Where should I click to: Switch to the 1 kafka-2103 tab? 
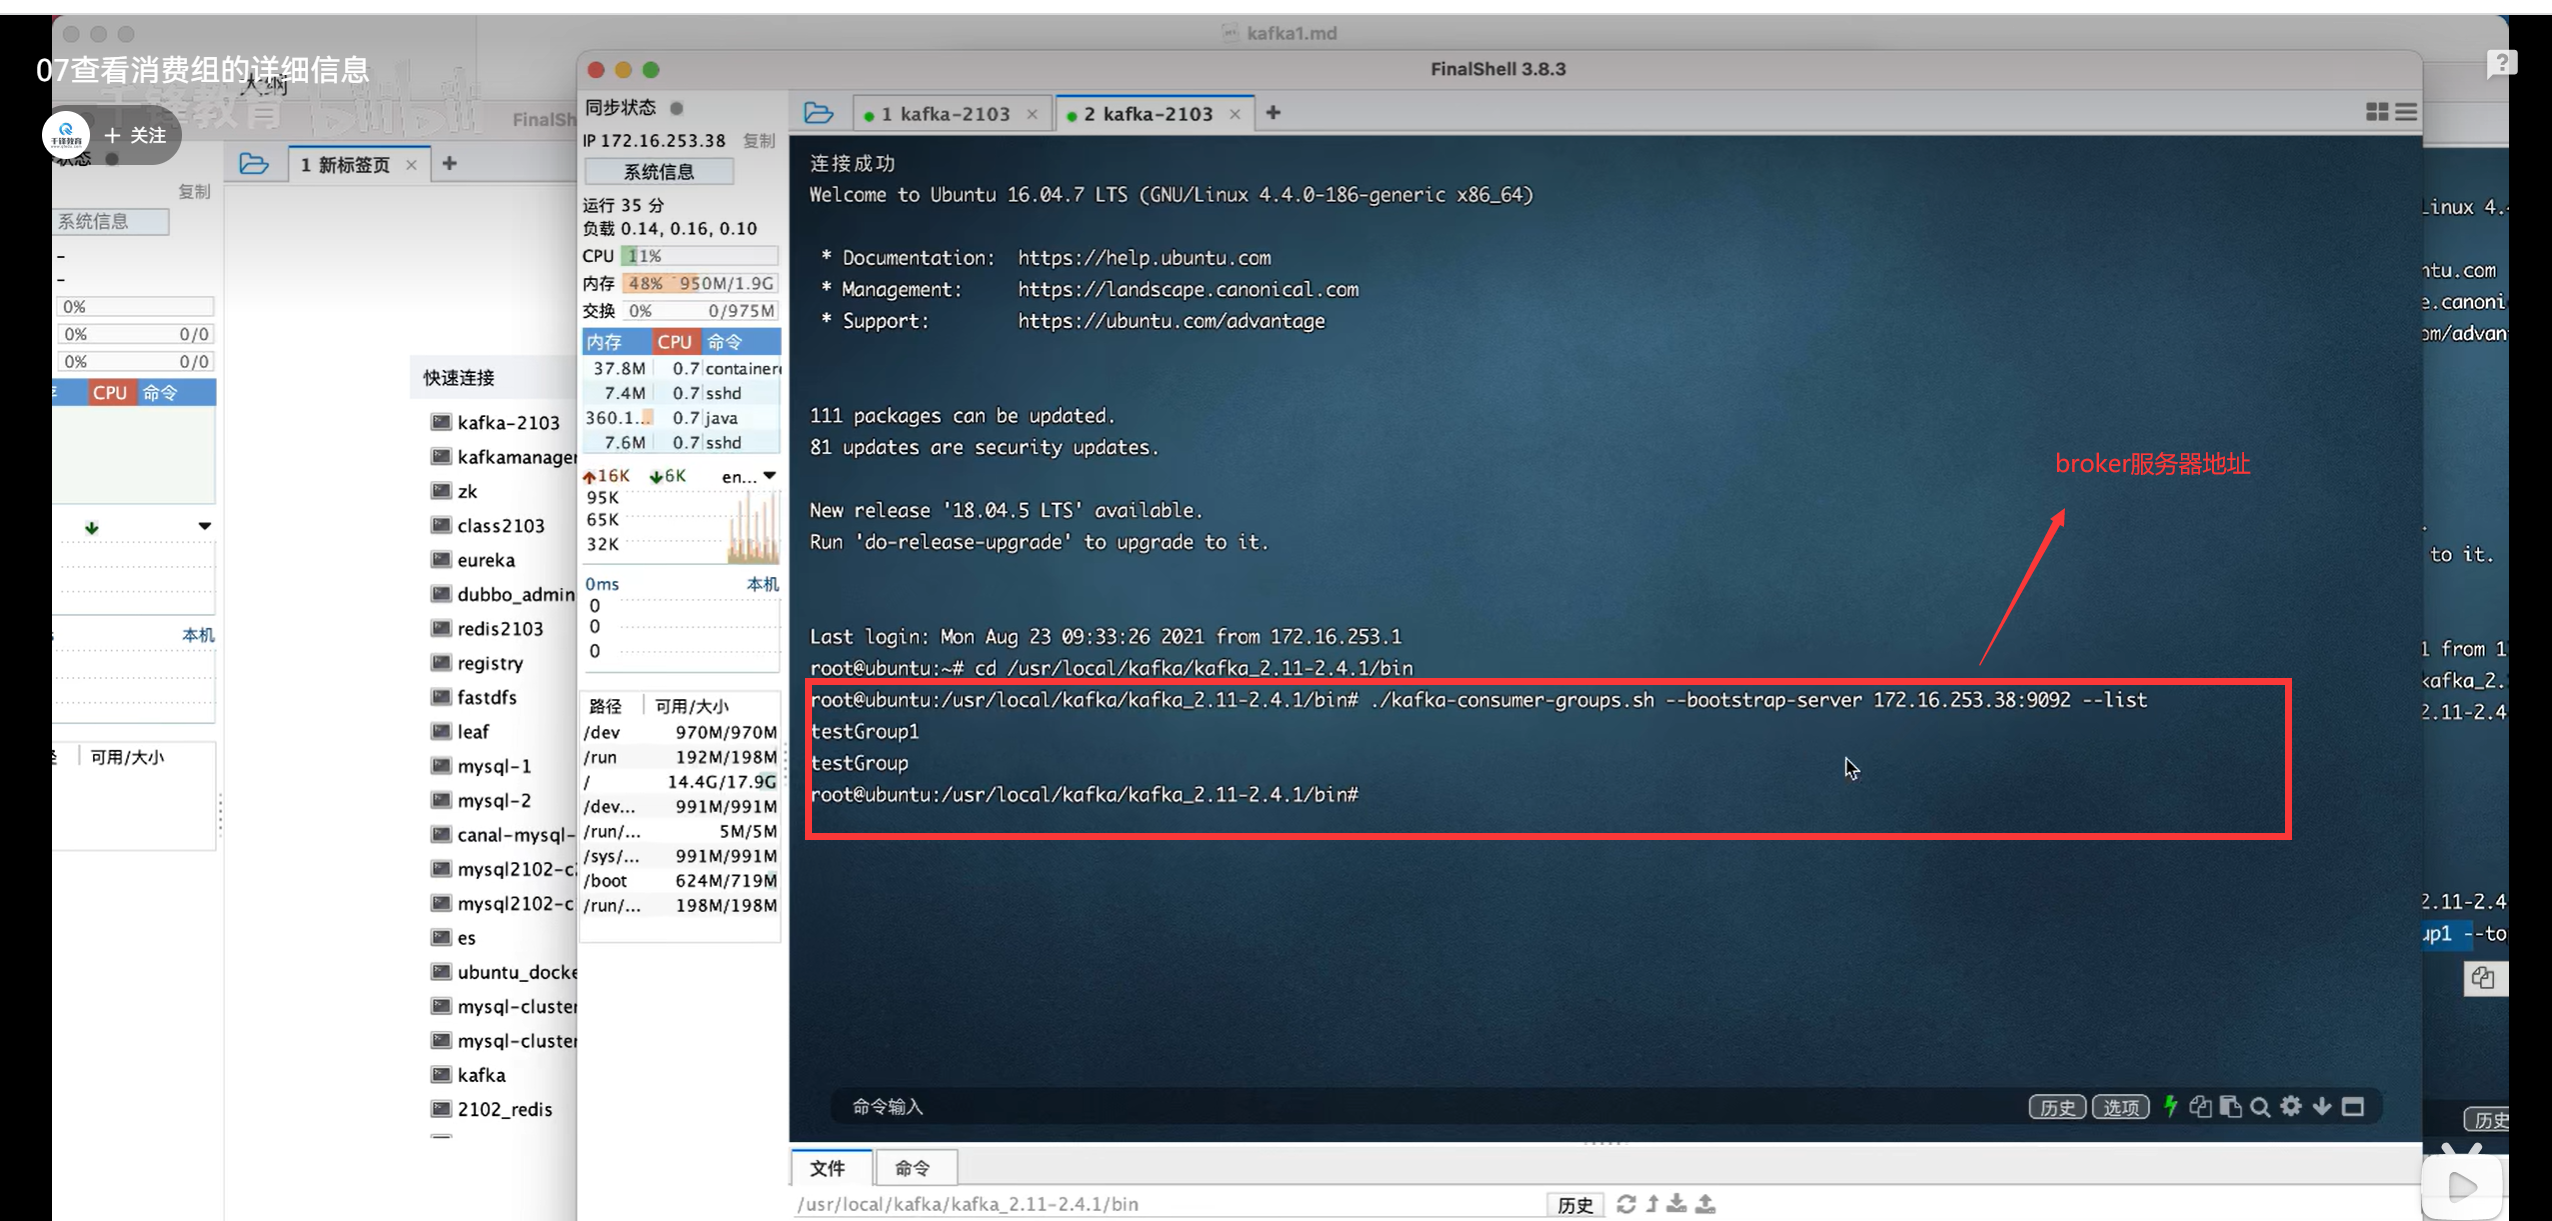click(945, 114)
